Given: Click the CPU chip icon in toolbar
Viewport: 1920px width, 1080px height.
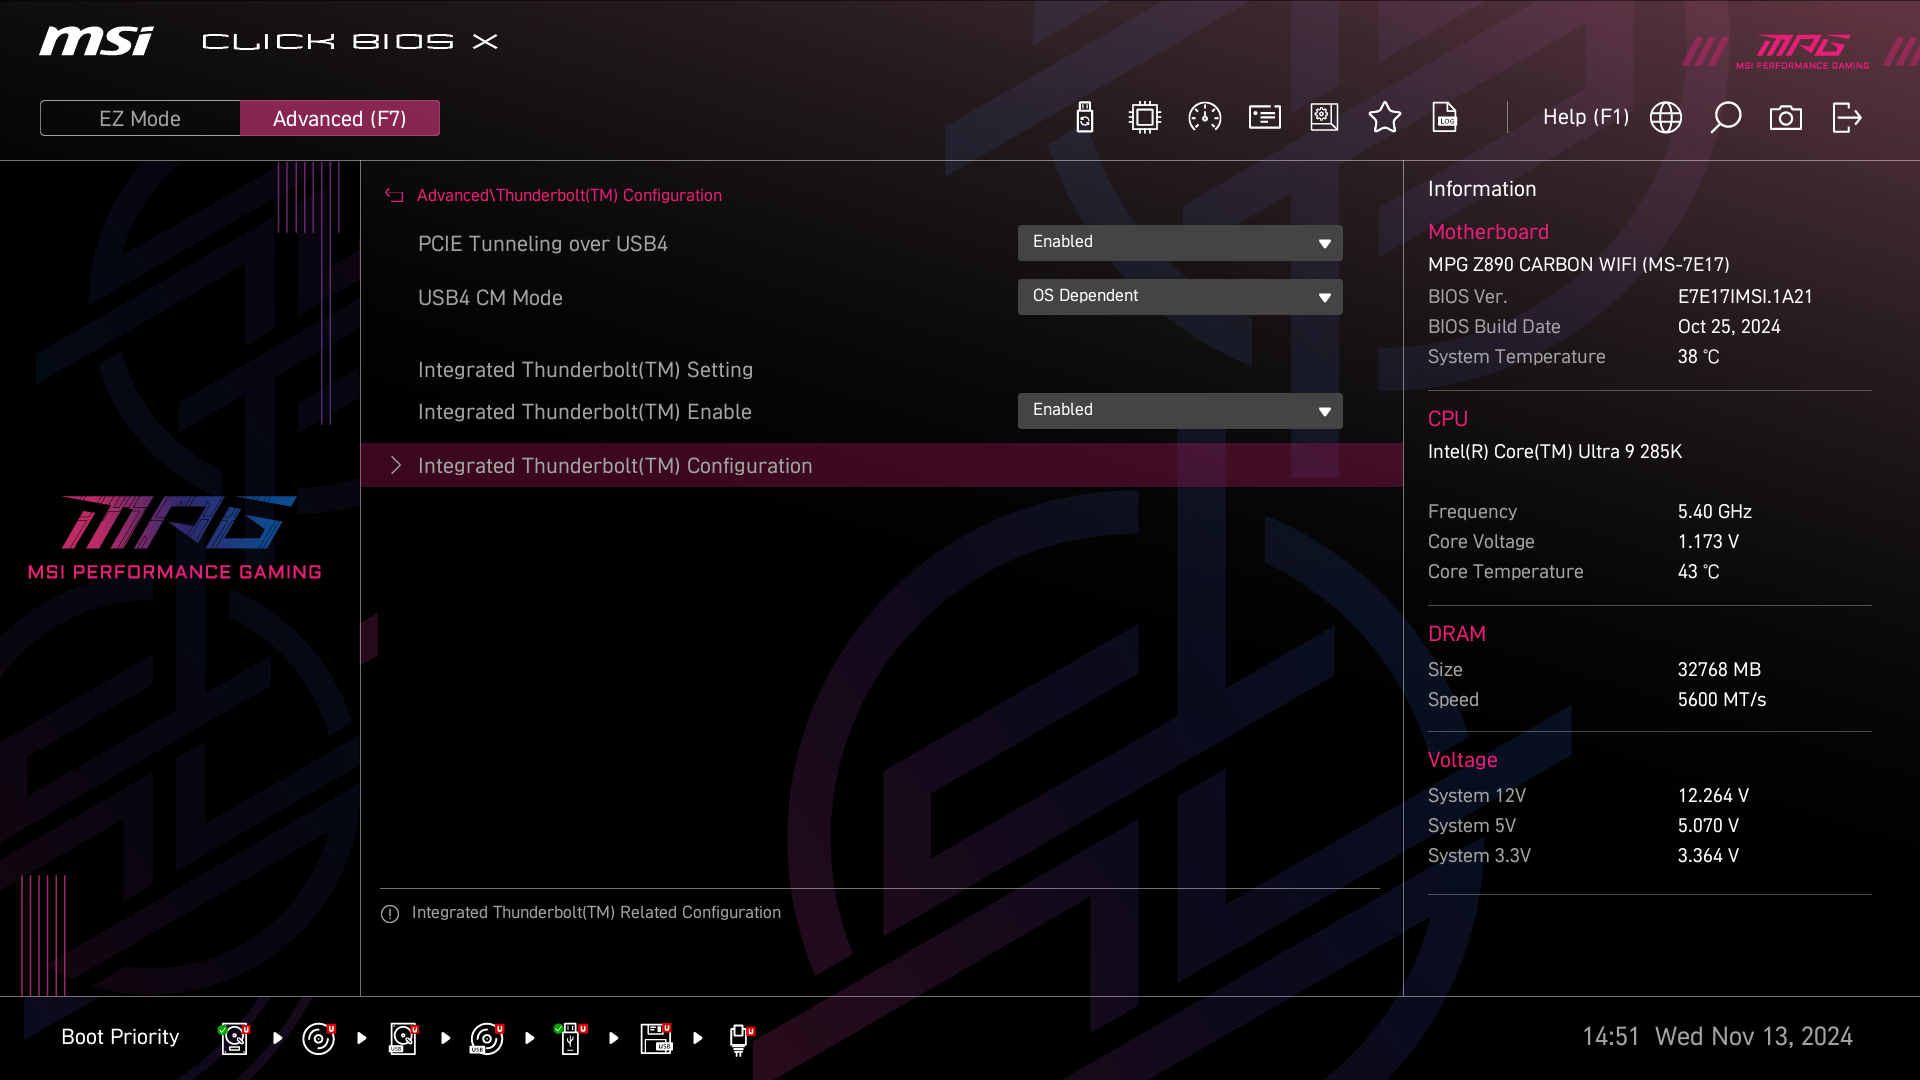Looking at the screenshot, I should 1144,118.
